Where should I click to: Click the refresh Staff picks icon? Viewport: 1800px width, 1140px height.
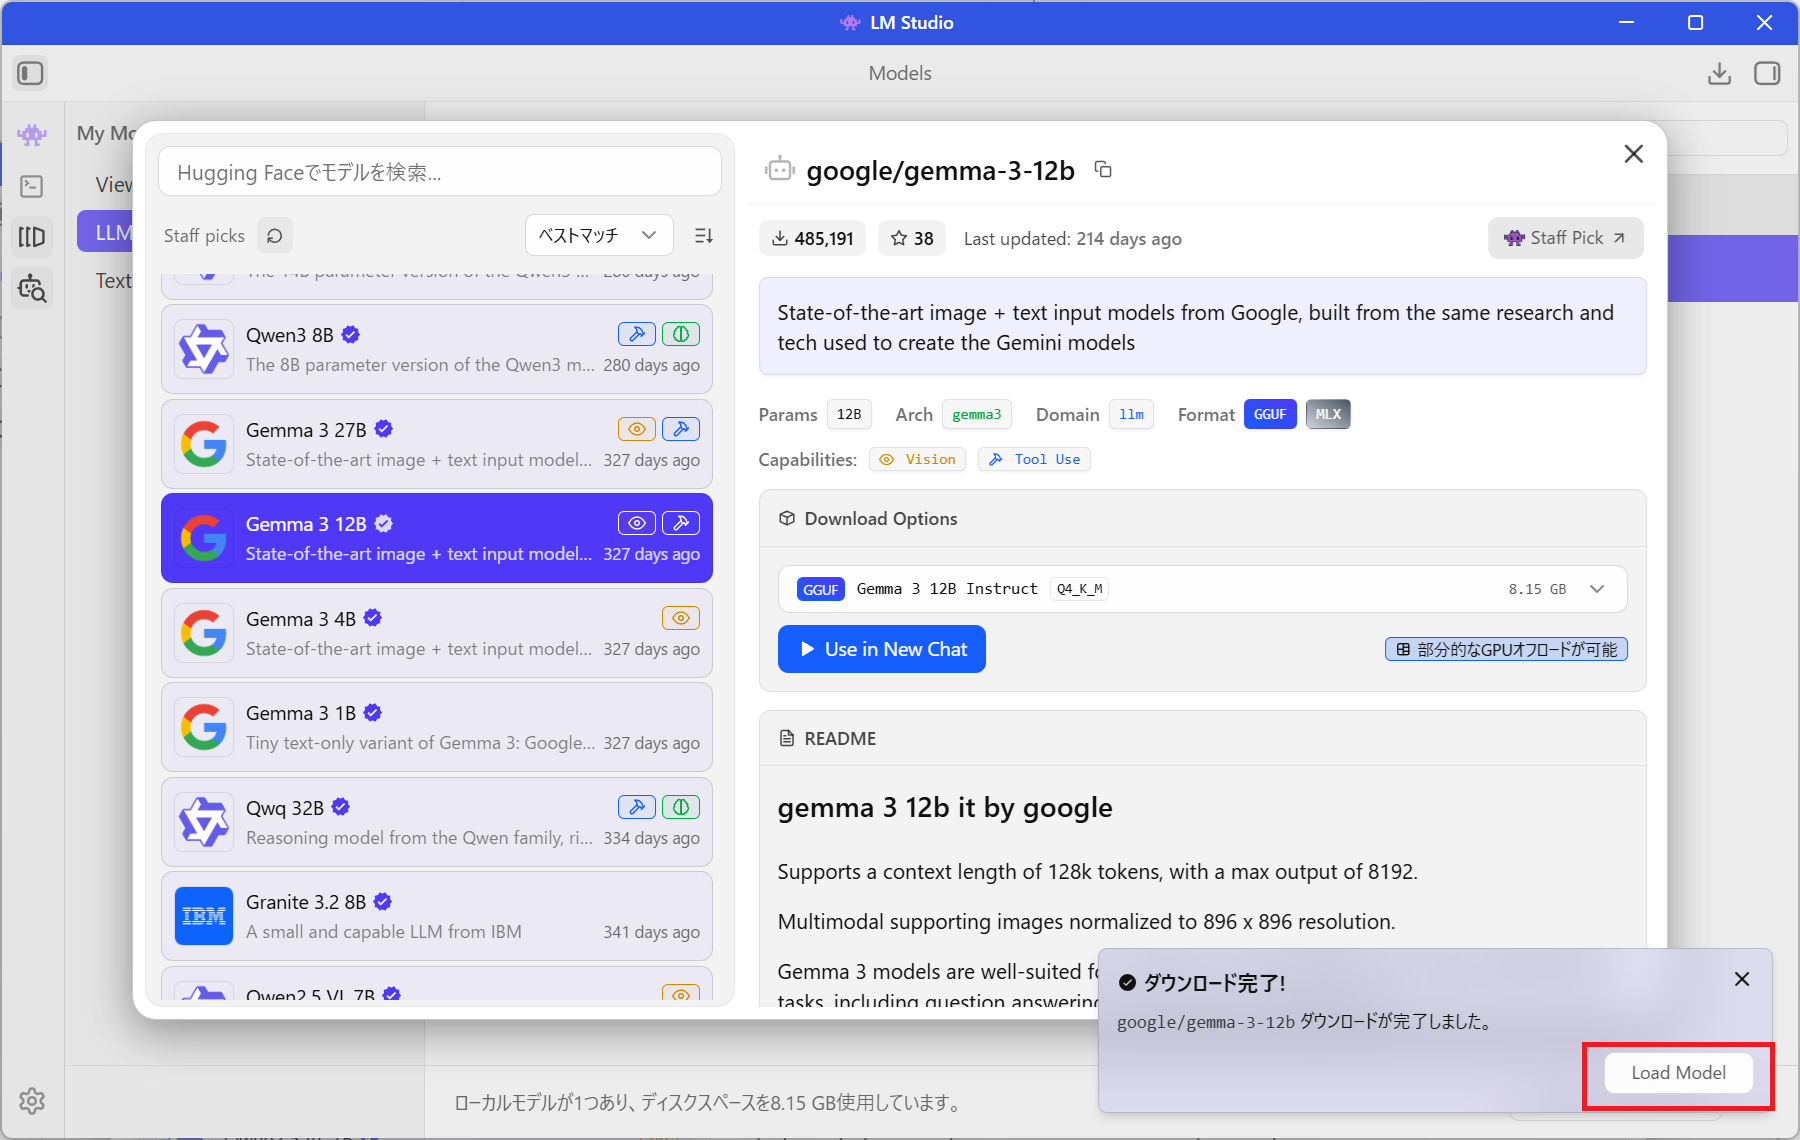(x=274, y=236)
